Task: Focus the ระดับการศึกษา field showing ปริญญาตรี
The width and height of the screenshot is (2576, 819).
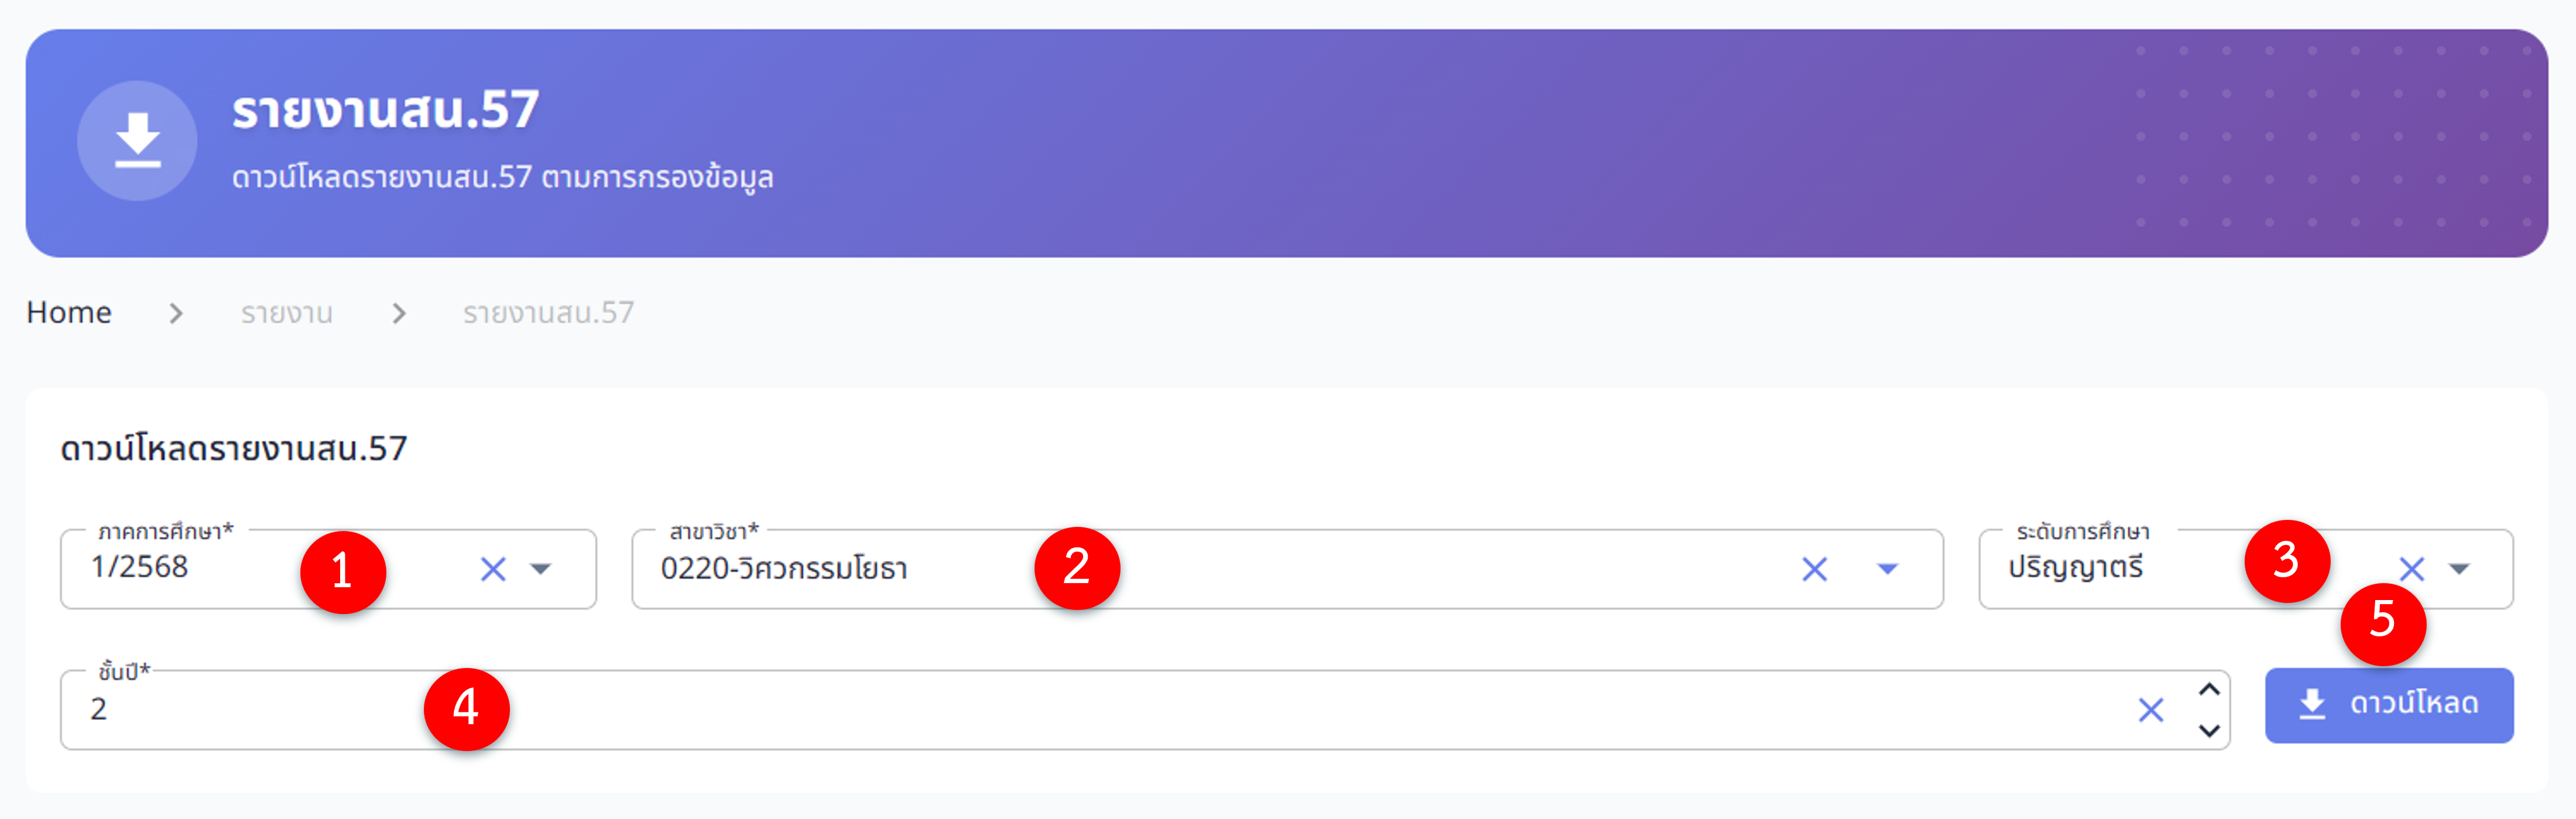Action: point(2076,568)
